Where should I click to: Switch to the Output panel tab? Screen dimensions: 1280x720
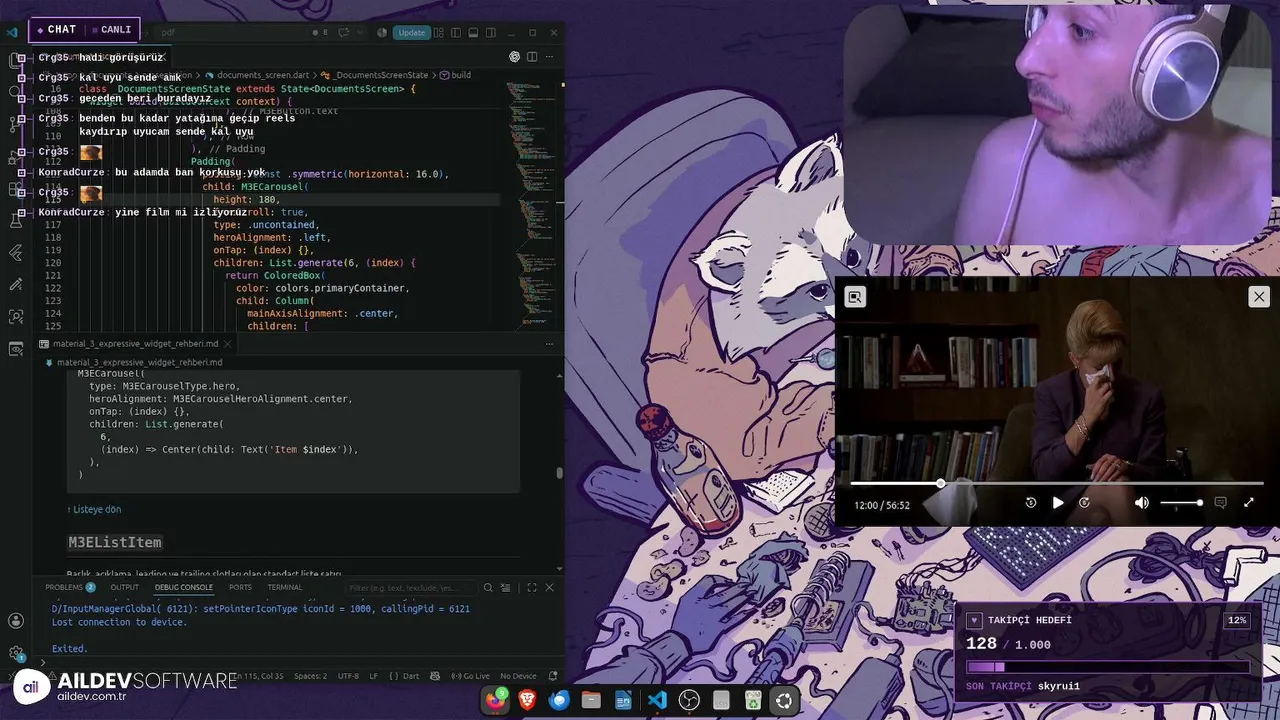pyautogui.click(x=124, y=587)
